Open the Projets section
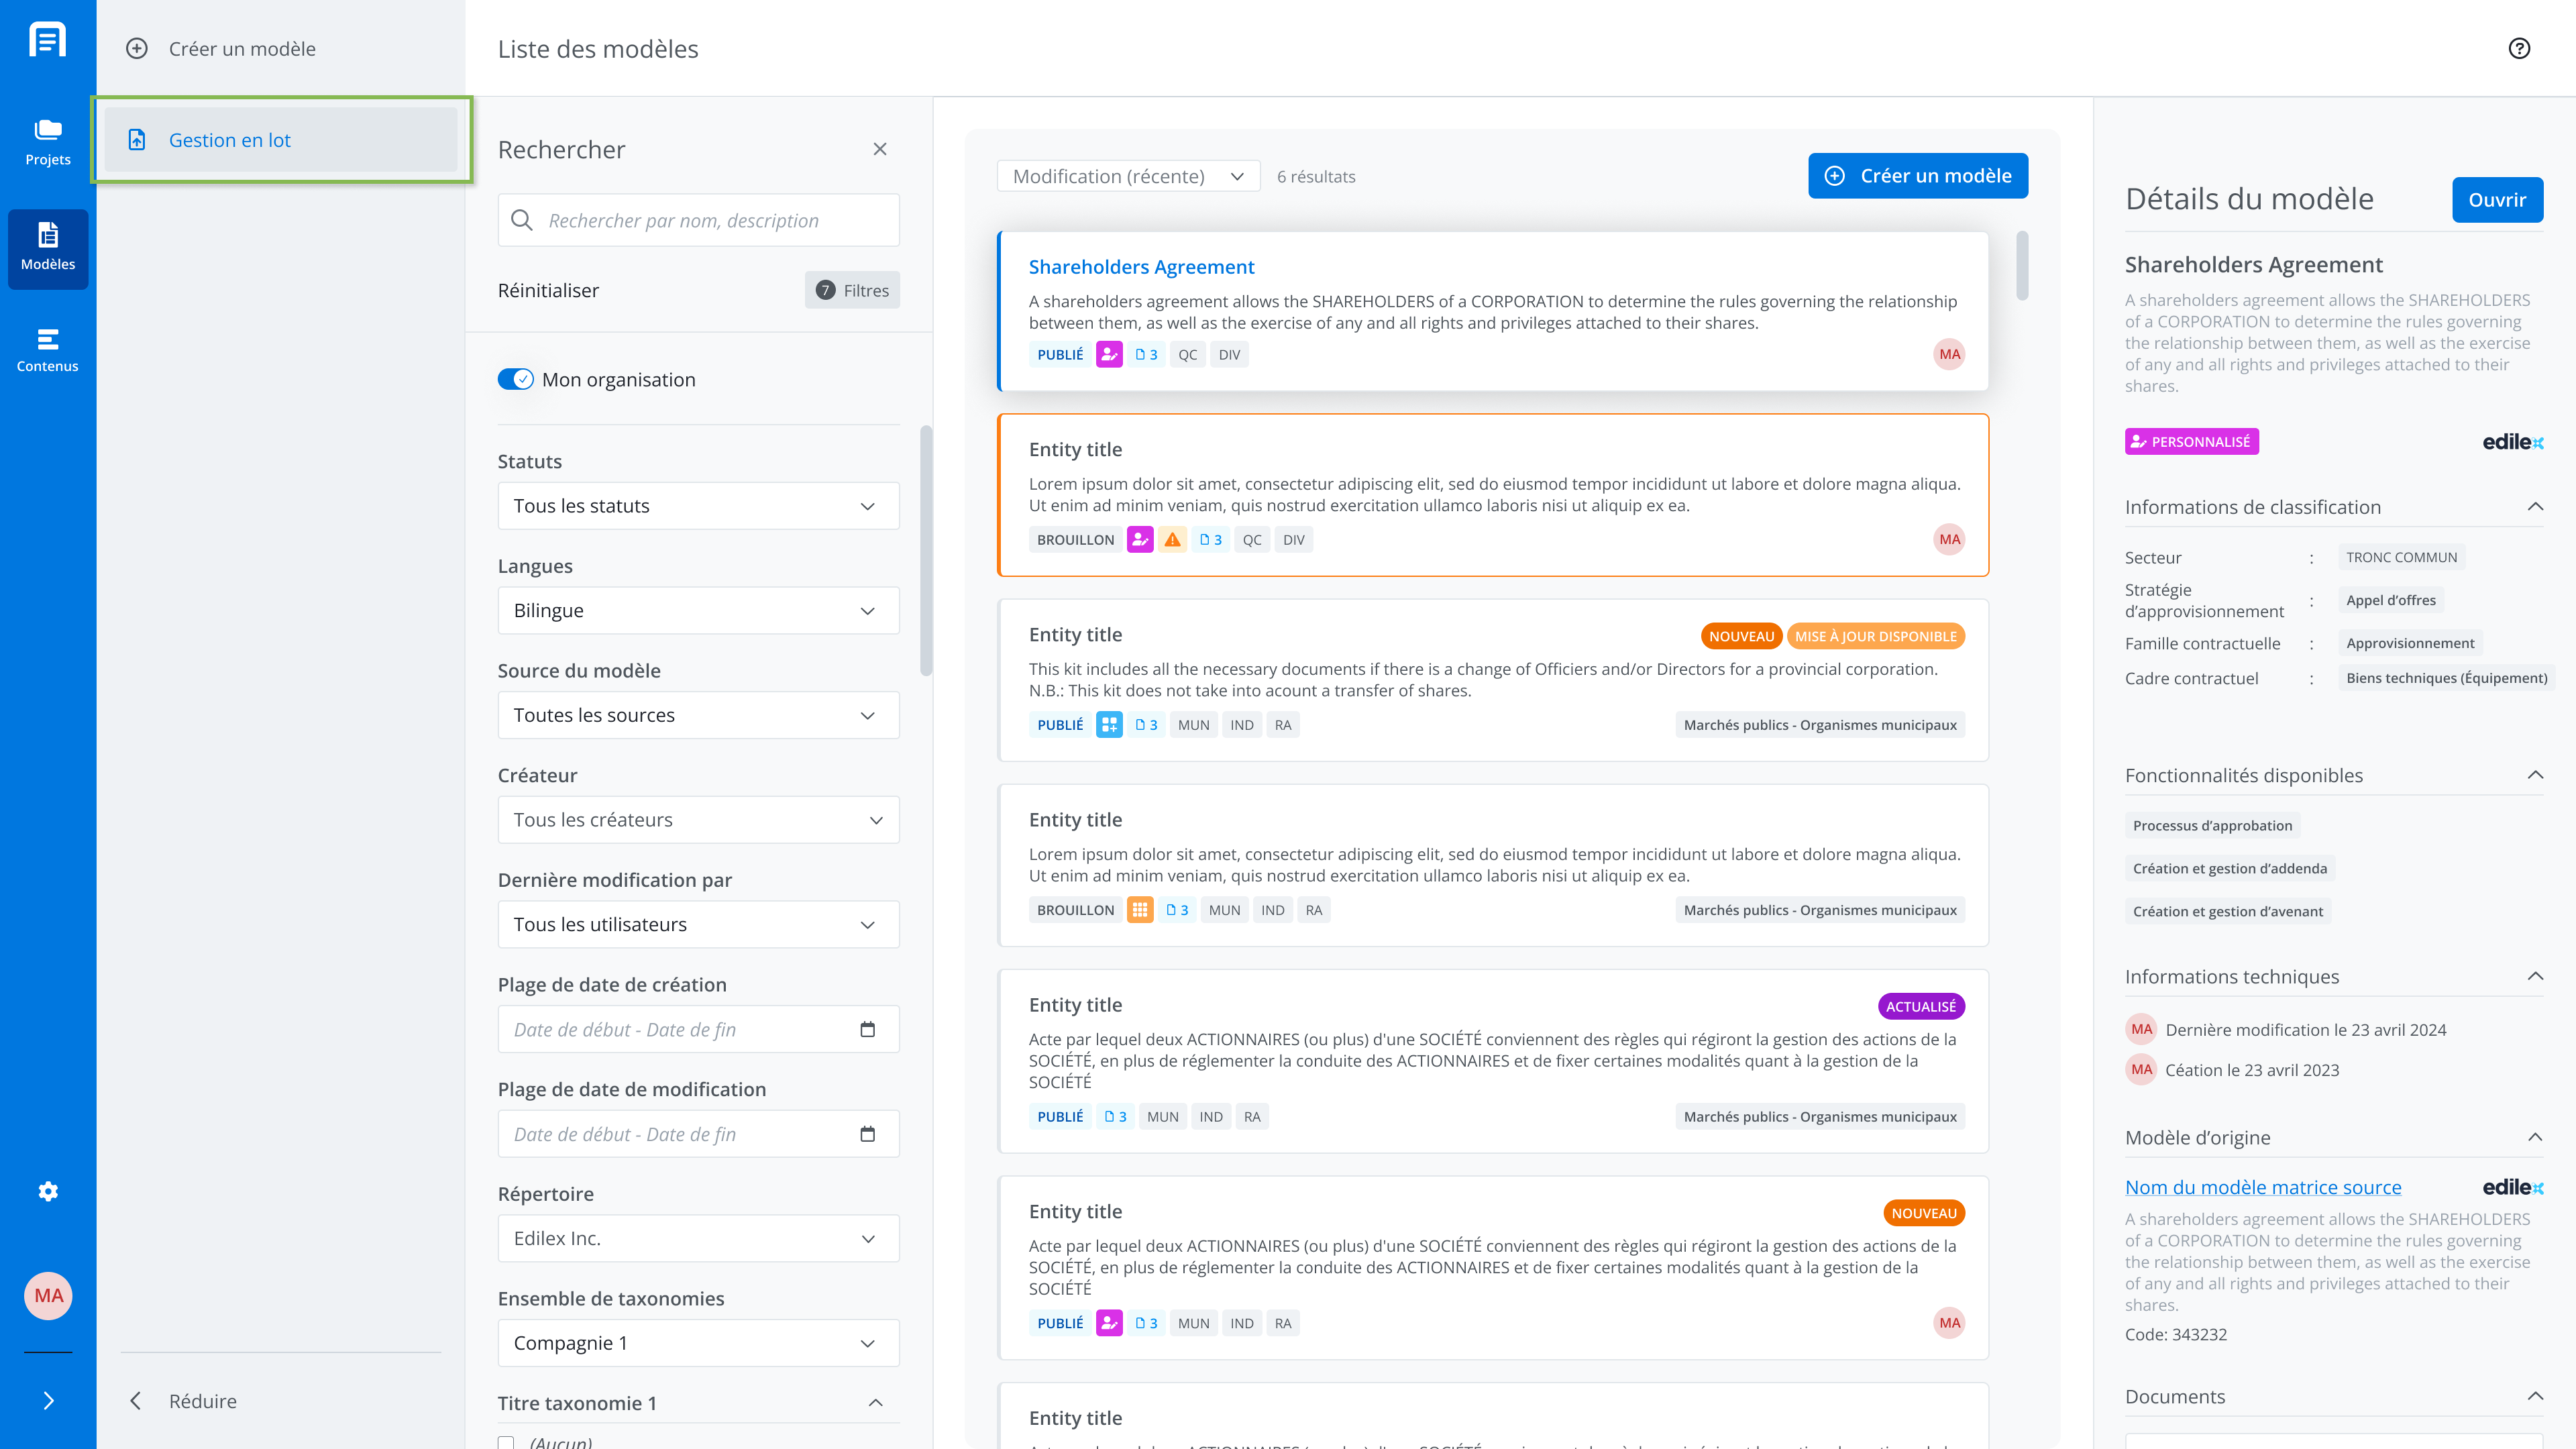 [x=48, y=142]
